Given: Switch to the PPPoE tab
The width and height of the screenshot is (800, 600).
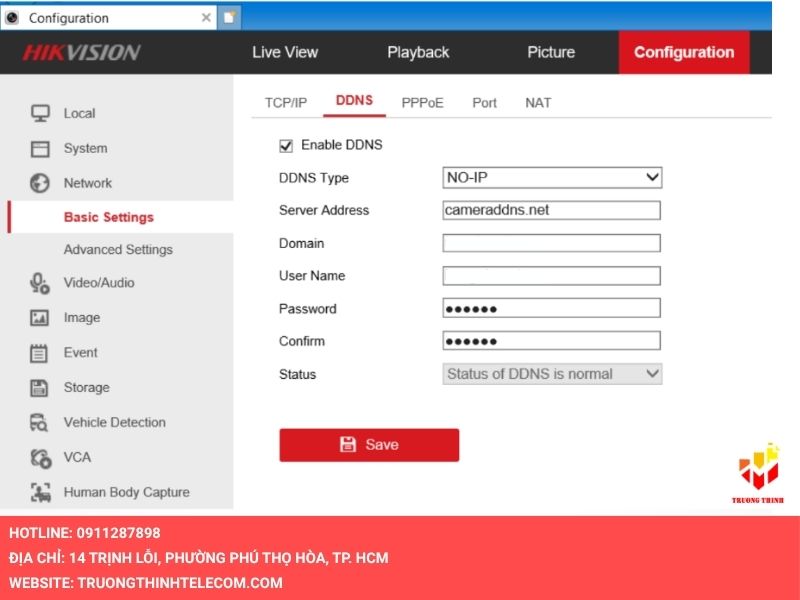Looking at the screenshot, I should point(422,103).
